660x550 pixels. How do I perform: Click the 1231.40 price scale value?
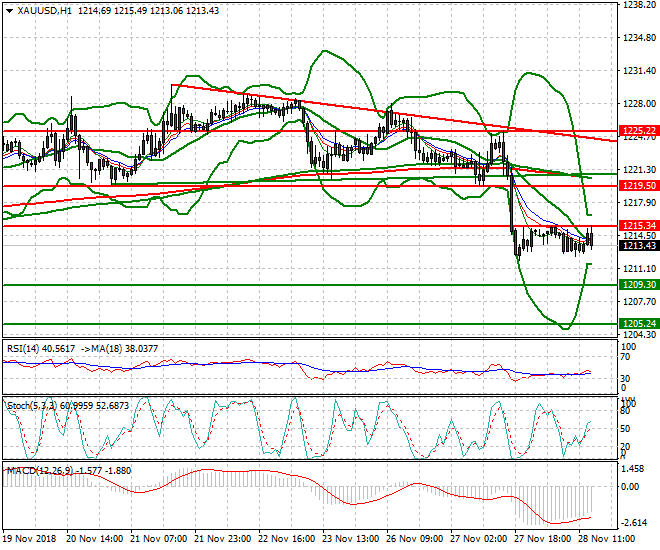(x=639, y=71)
